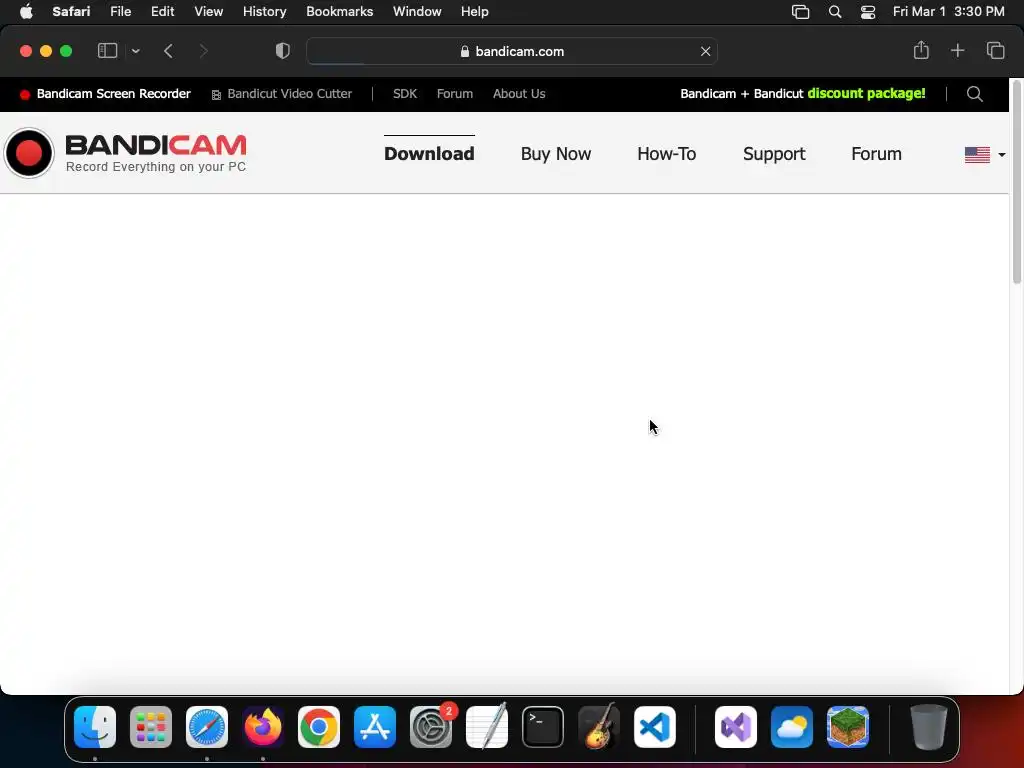This screenshot has width=1024, height=768.
Task: Open the View menu
Action: click(x=208, y=12)
